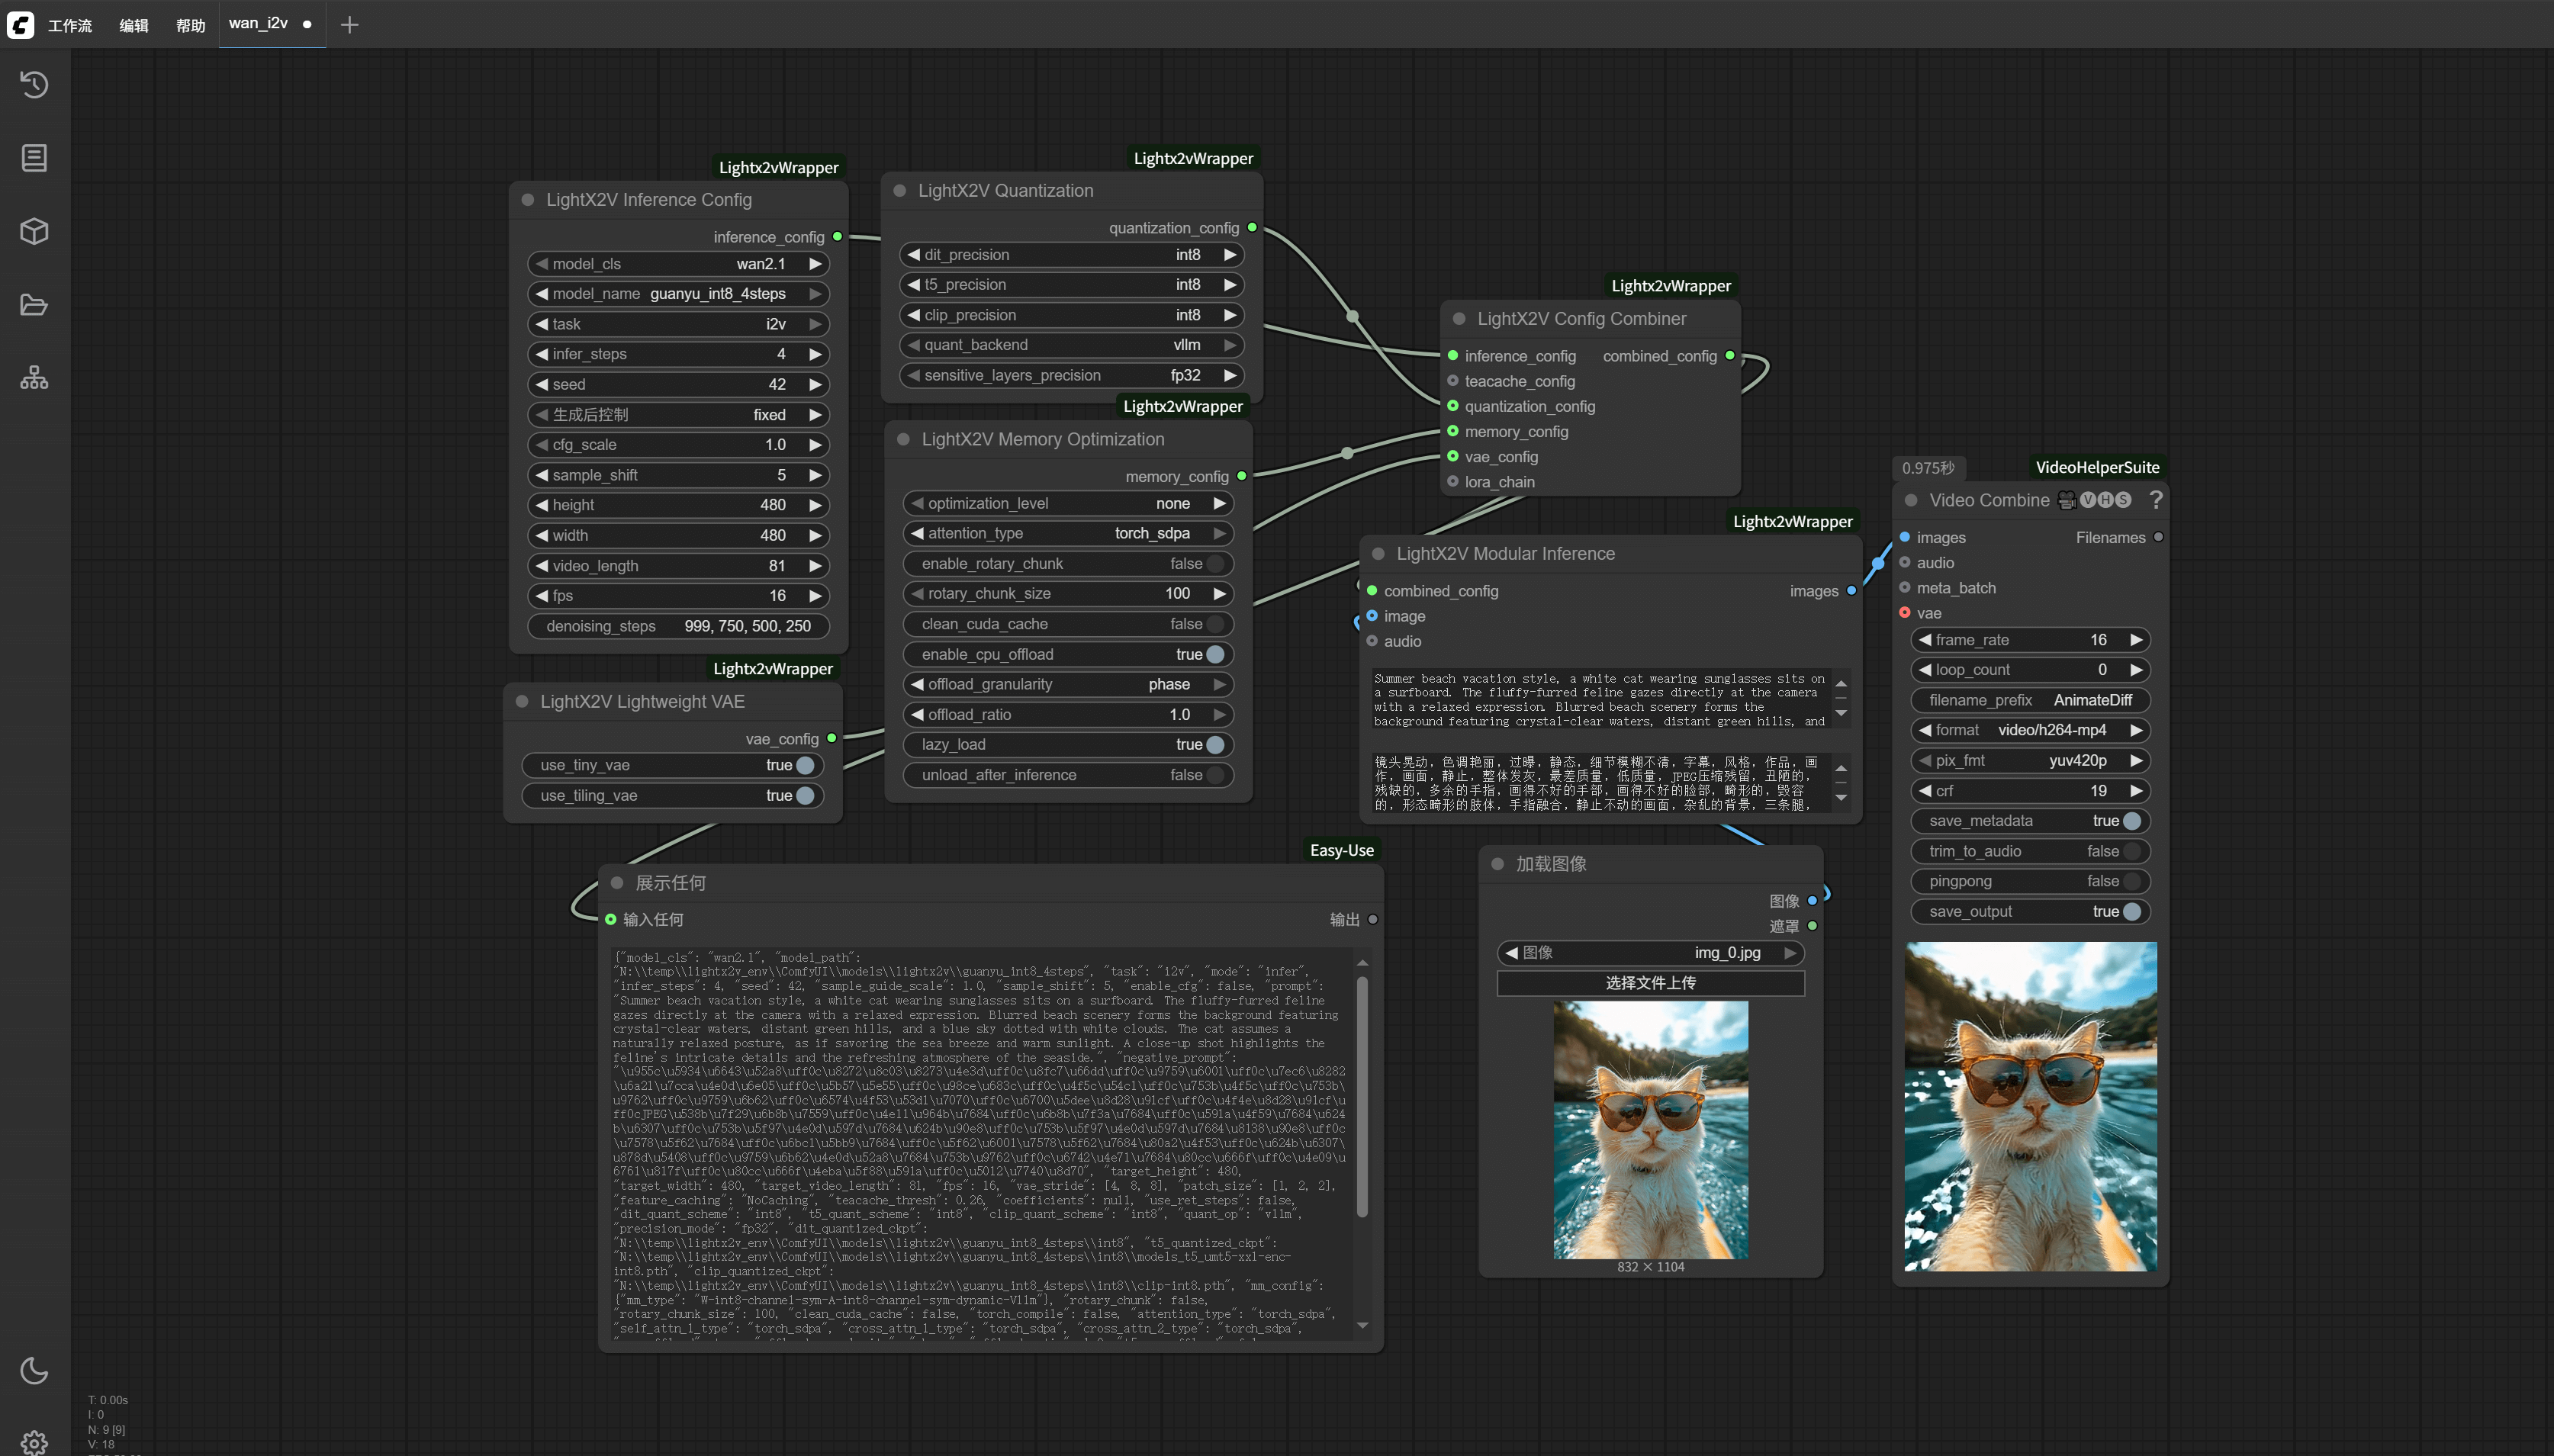Create a new workflow tab with the plus button
Screen dimensions: 2554x1456
pyautogui.click(x=349, y=24)
